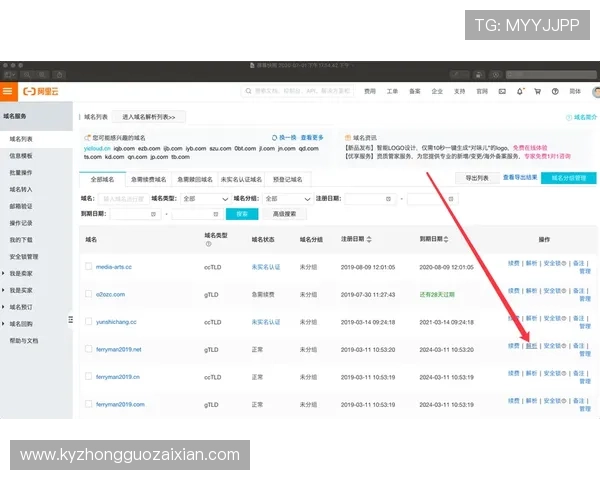
Task: Click zoom in in Preview toolbar
Action: 42,75
